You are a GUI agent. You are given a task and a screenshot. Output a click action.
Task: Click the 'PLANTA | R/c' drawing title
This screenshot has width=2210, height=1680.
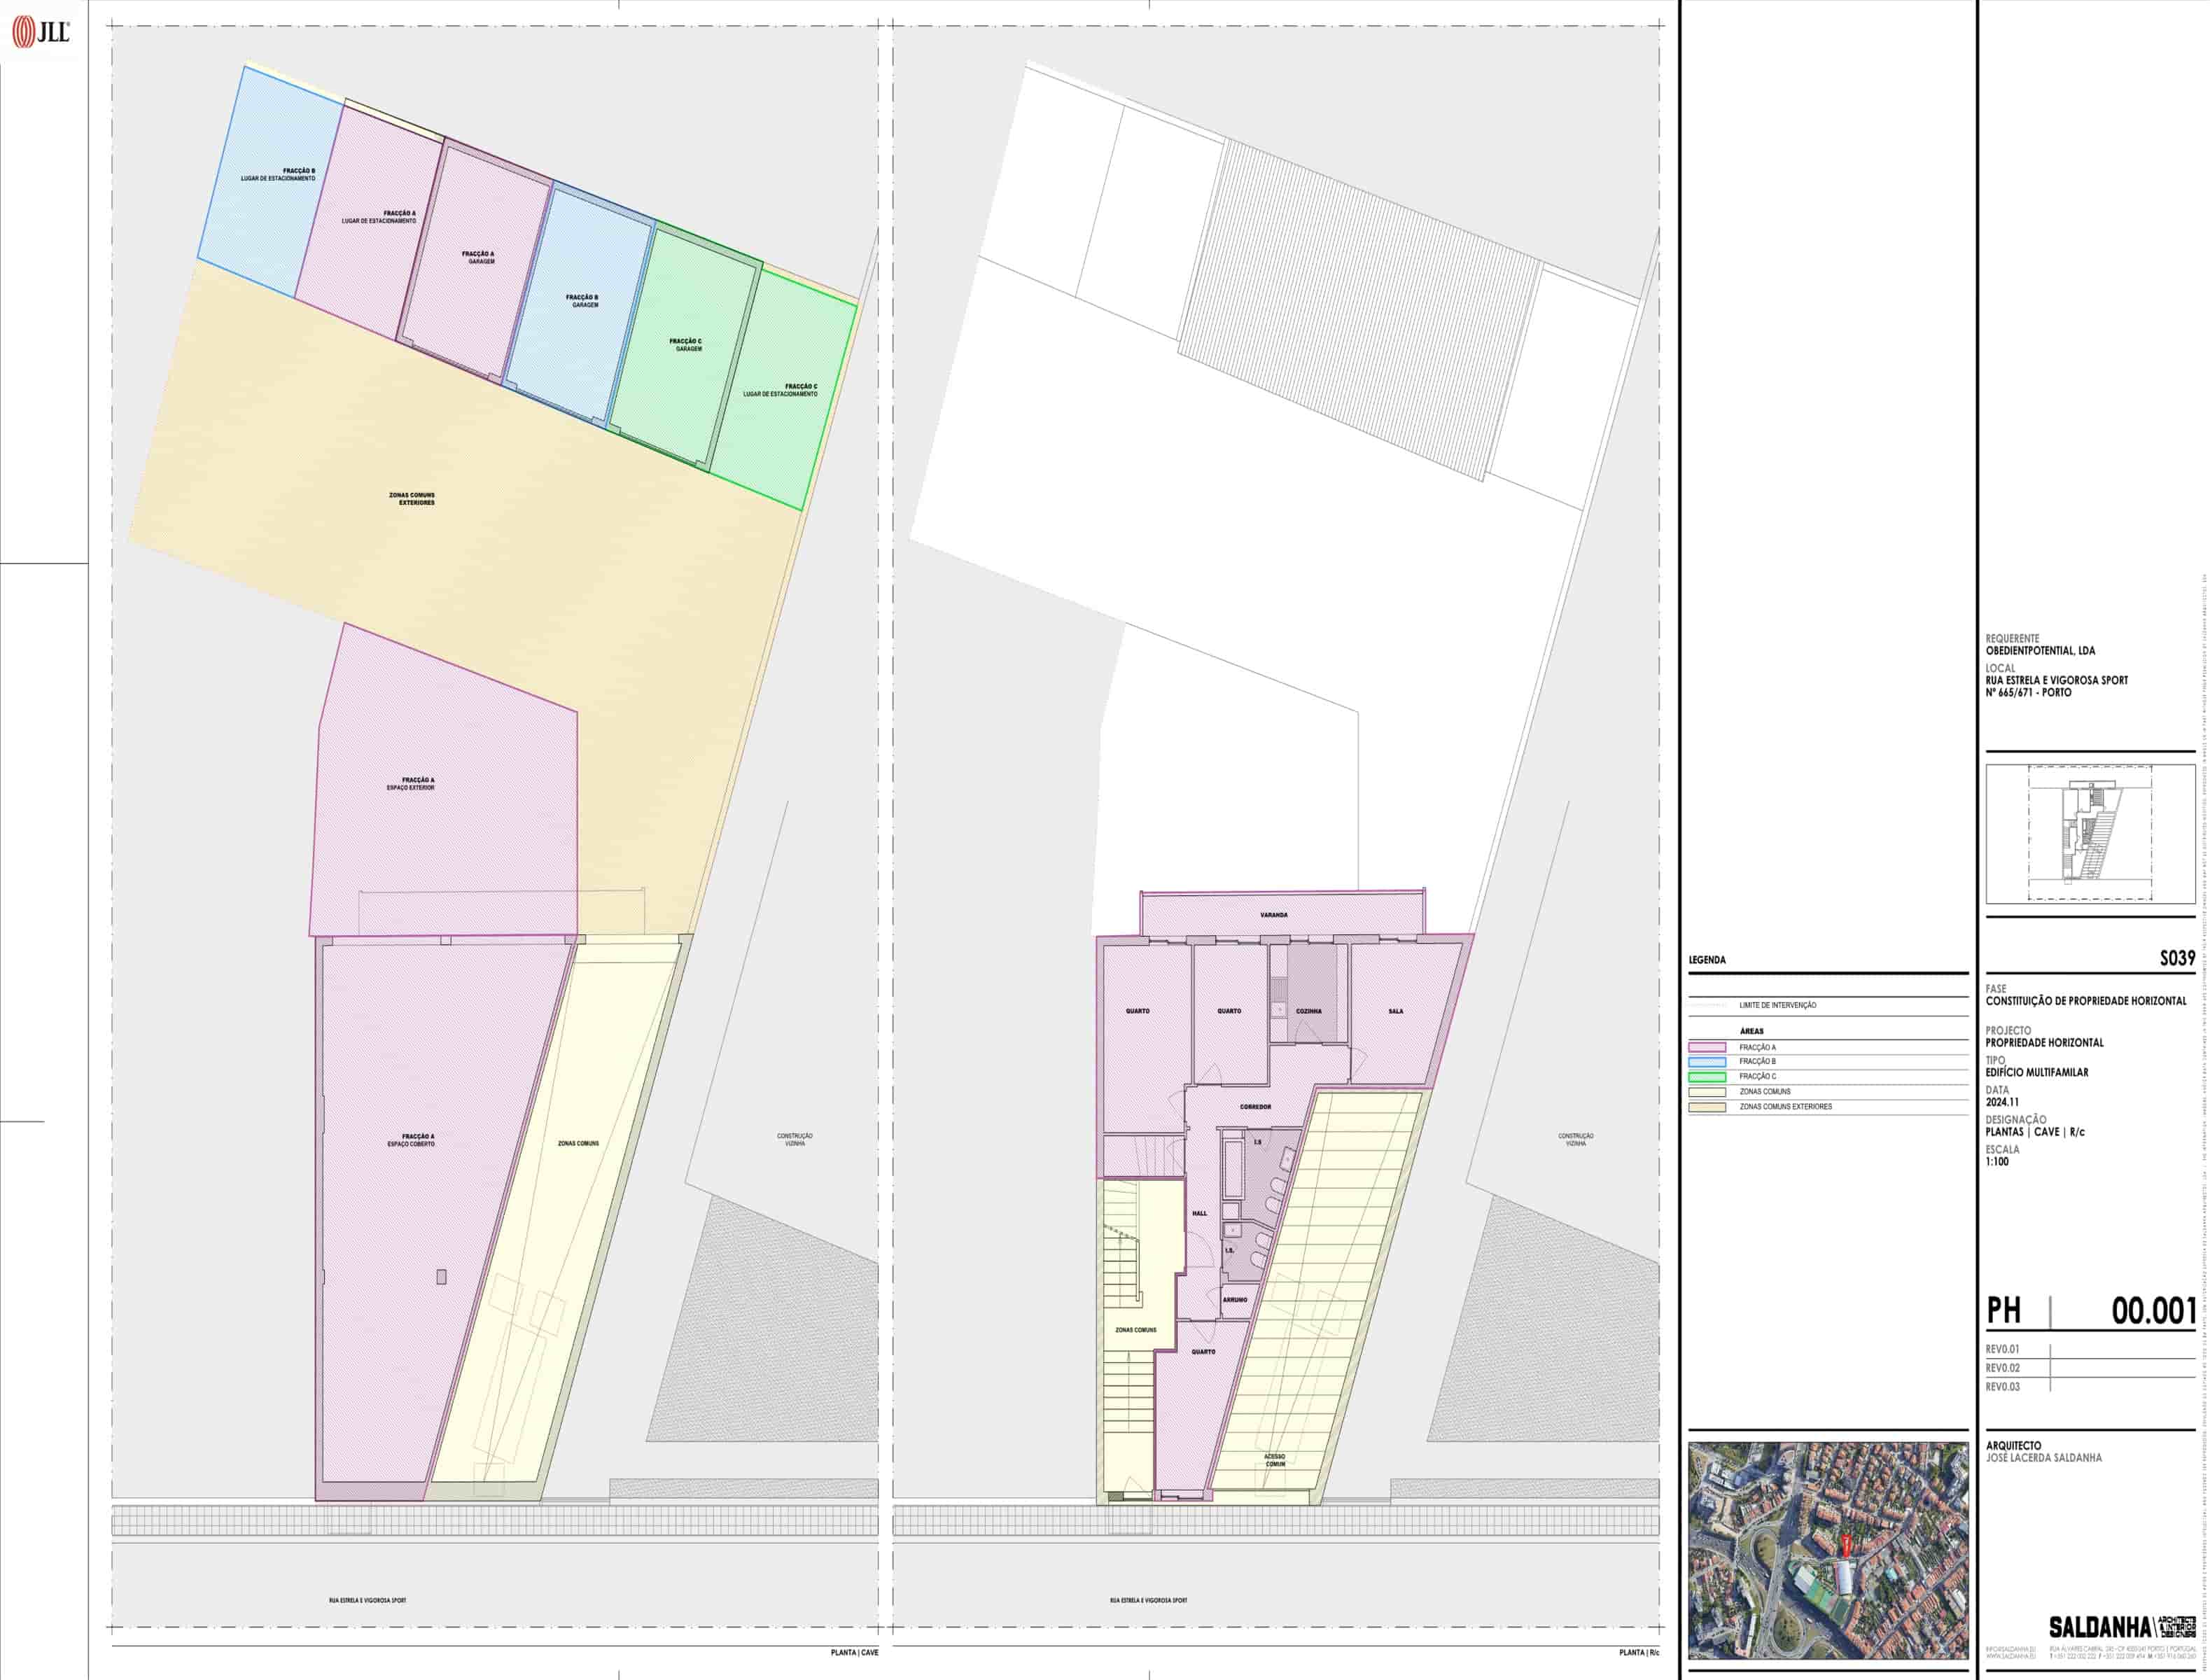point(1639,1653)
